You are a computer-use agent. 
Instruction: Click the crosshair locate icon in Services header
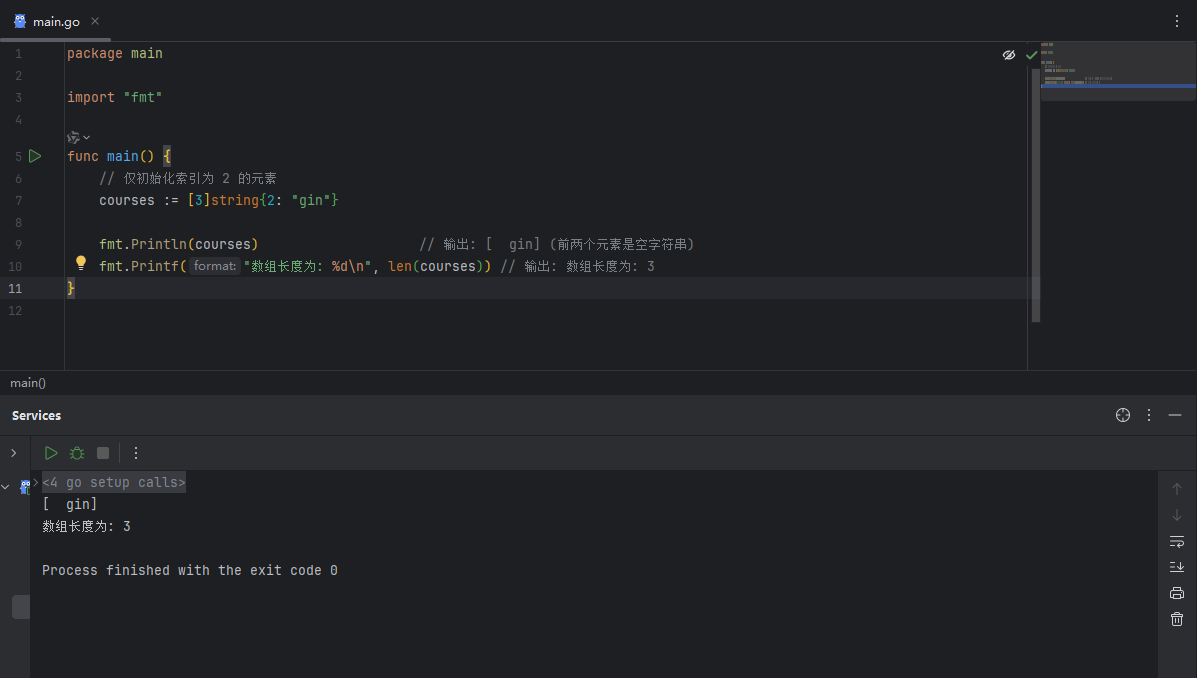tap(1123, 415)
